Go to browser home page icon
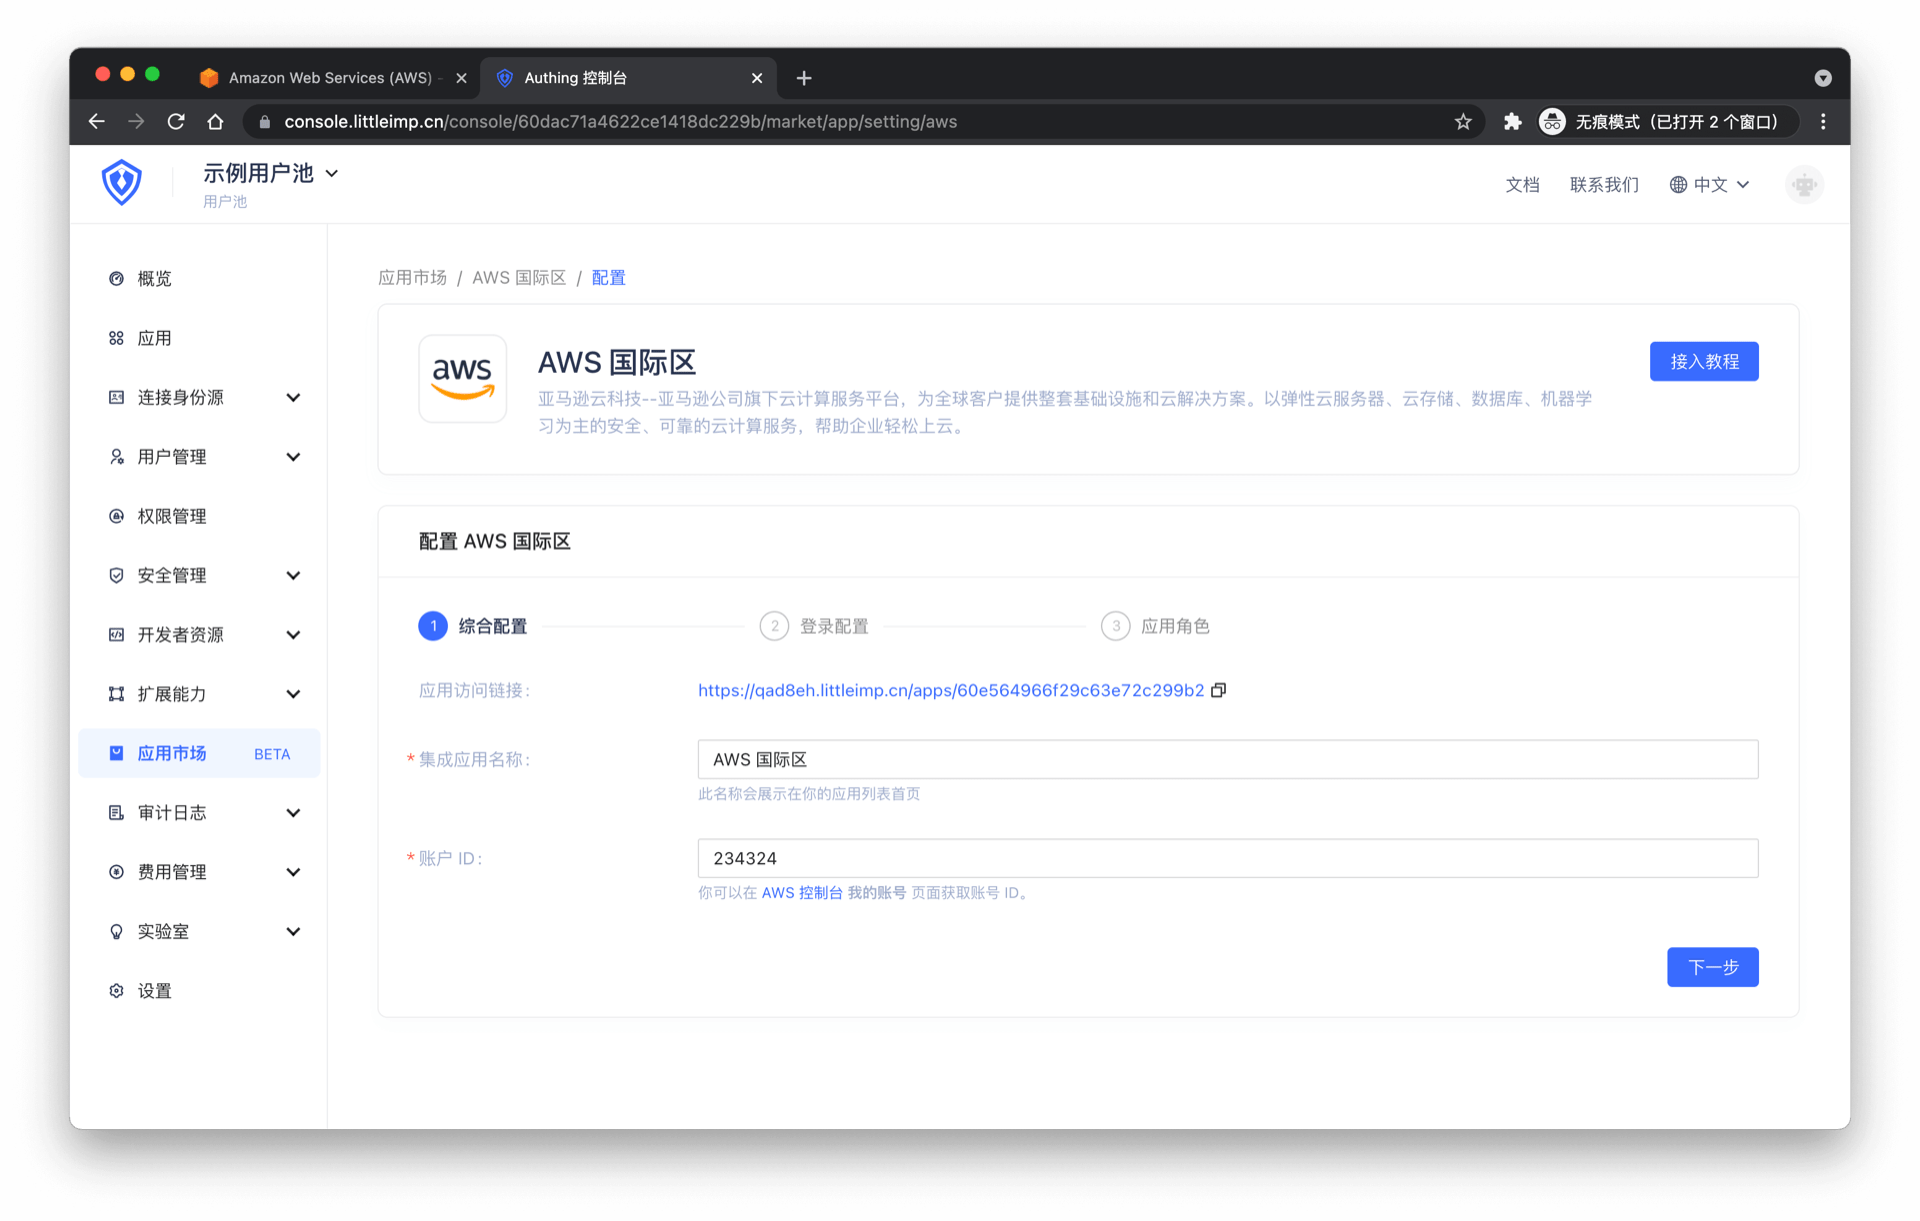 point(215,122)
